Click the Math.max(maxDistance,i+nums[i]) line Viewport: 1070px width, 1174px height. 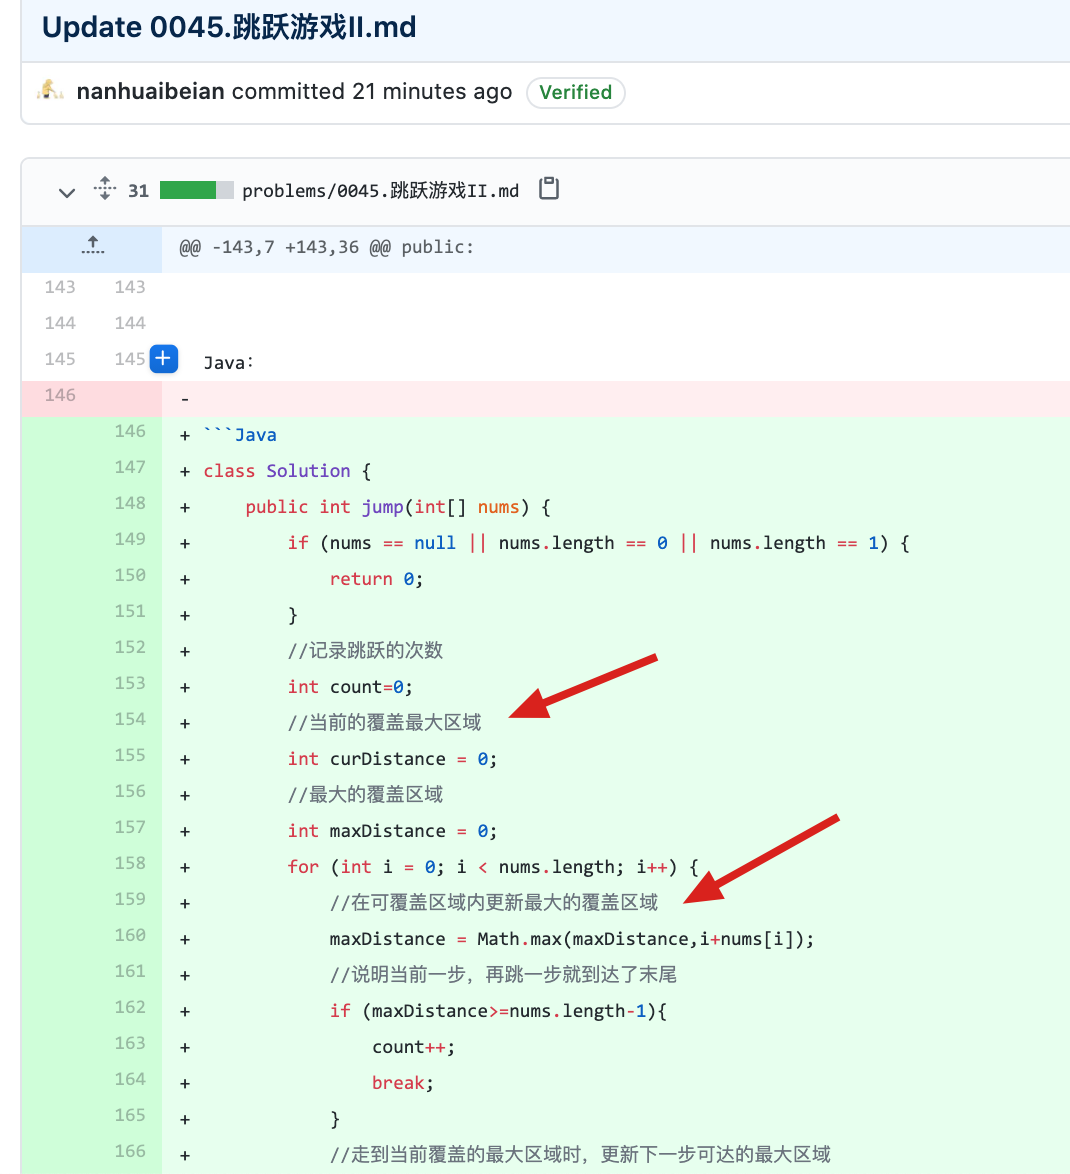pyautogui.click(x=572, y=939)
